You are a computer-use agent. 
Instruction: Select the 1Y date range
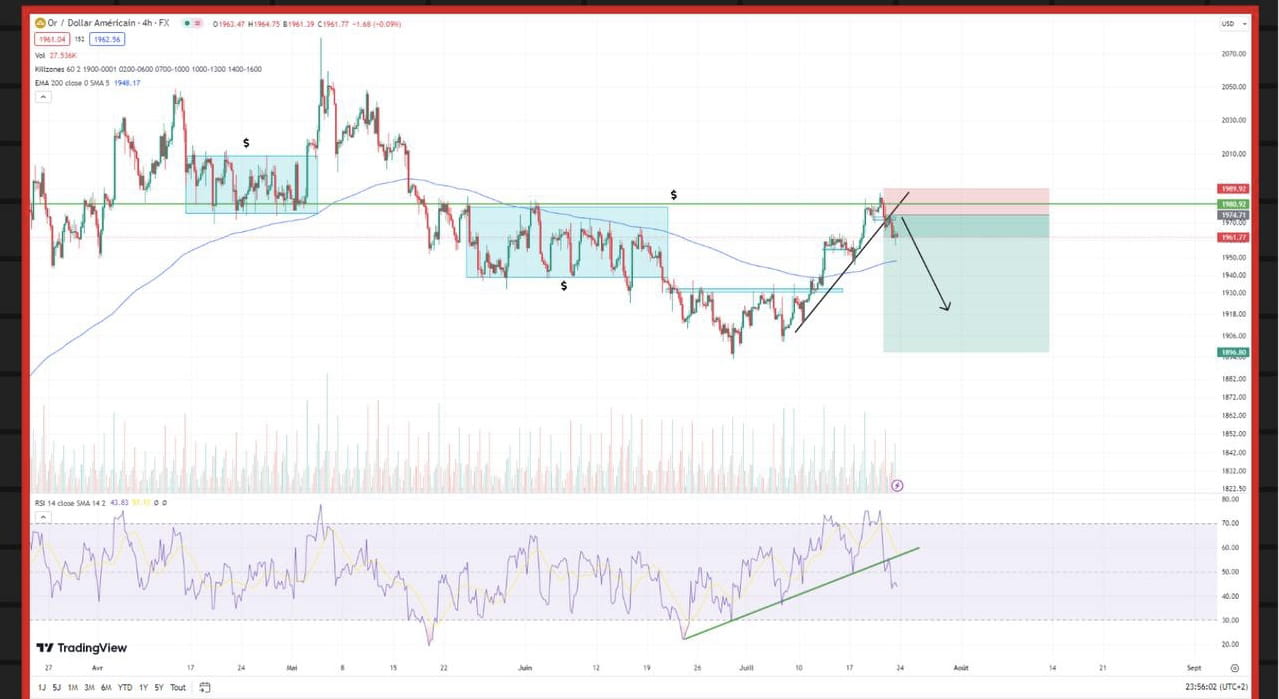[x=144, y=687]
